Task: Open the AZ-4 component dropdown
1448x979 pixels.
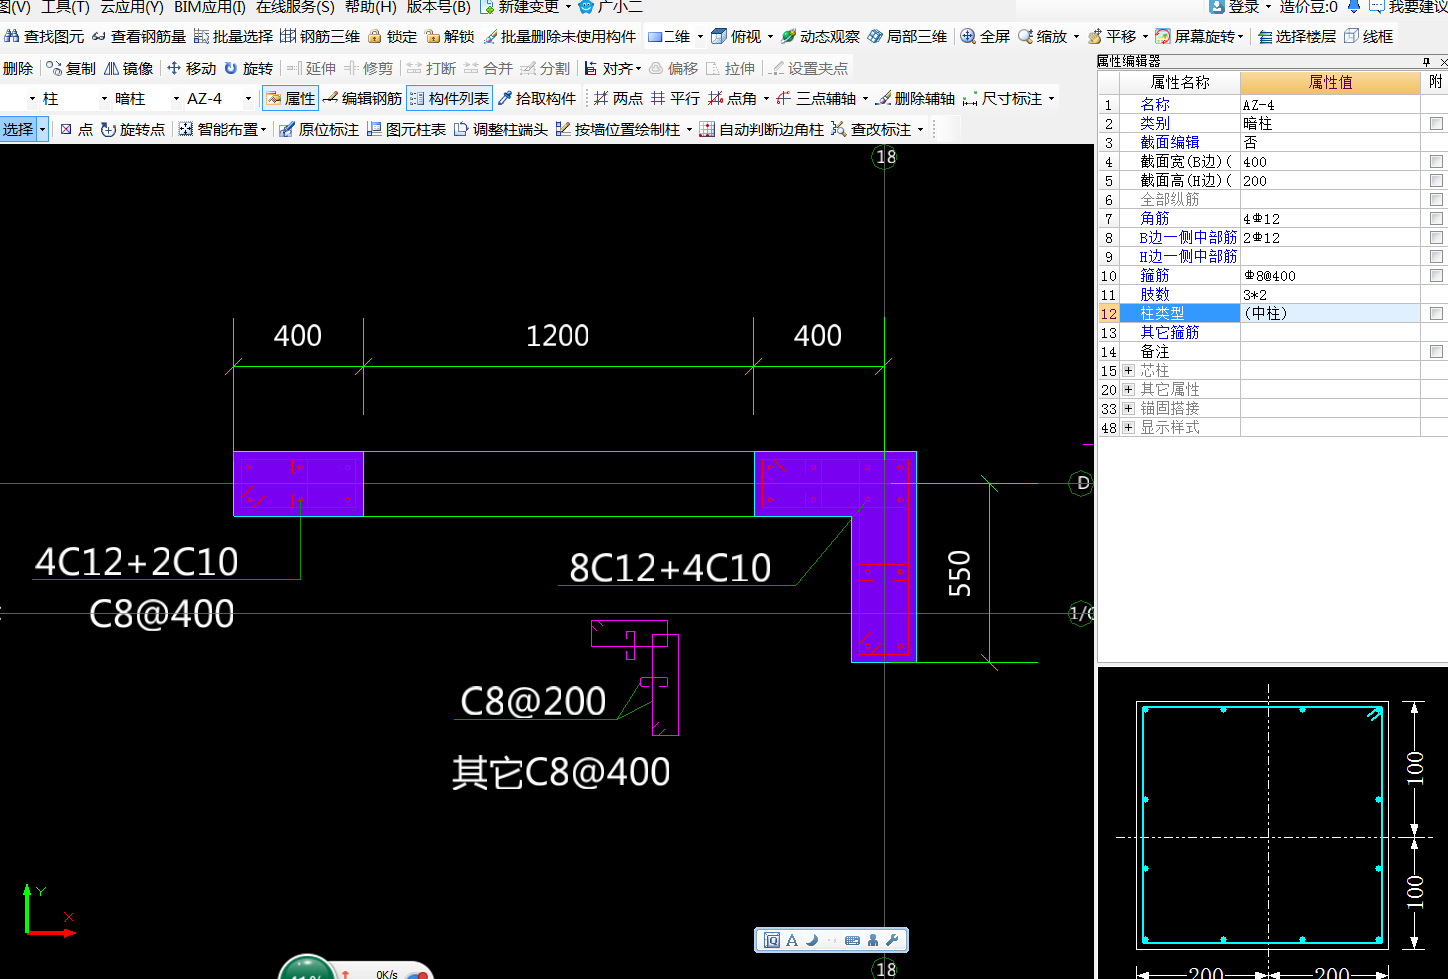Action: point(247,98)
